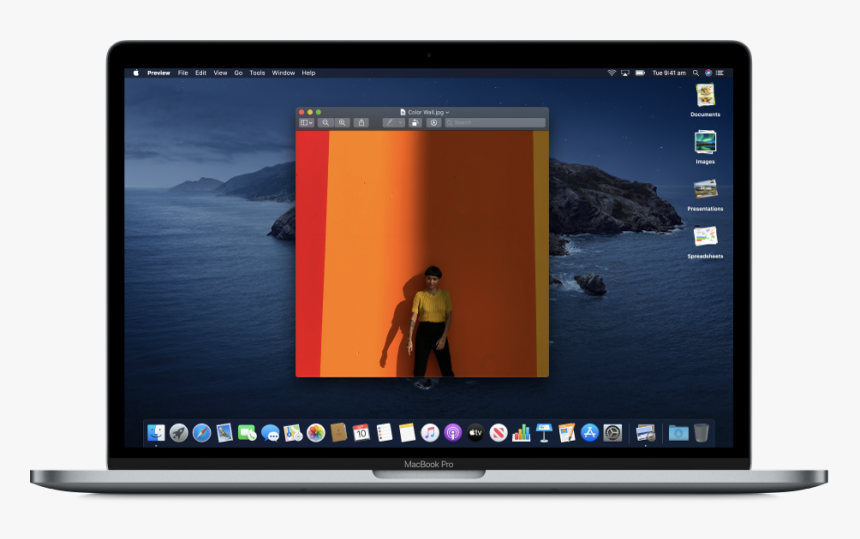The height and width of the screenshot is (539, 860).
Task: Open Calendar from the Dock
Action: click(x=361, y=433)
